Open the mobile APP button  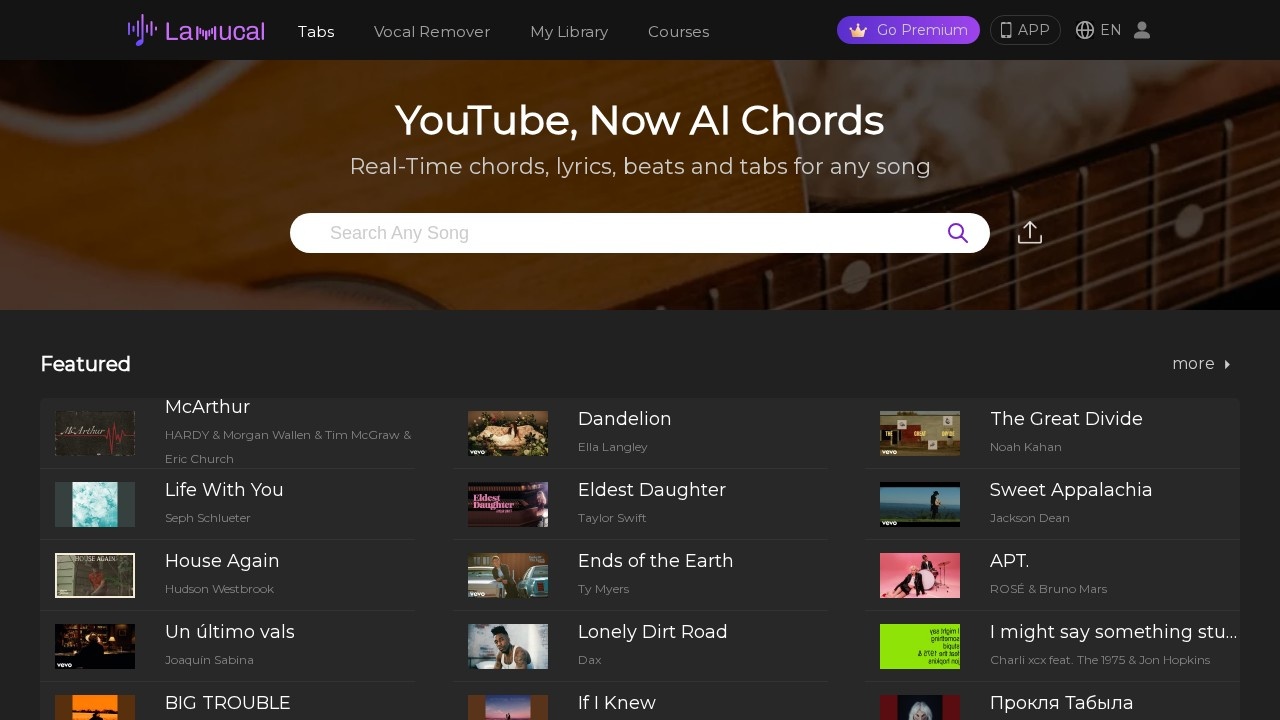click(1024, 30)
